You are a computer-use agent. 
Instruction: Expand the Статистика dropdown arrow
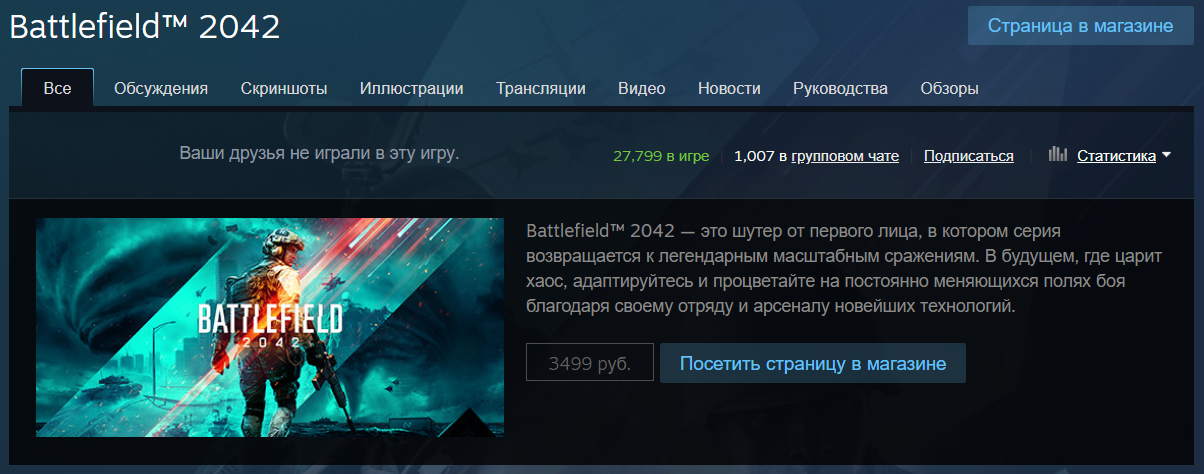click(1166, 155)
